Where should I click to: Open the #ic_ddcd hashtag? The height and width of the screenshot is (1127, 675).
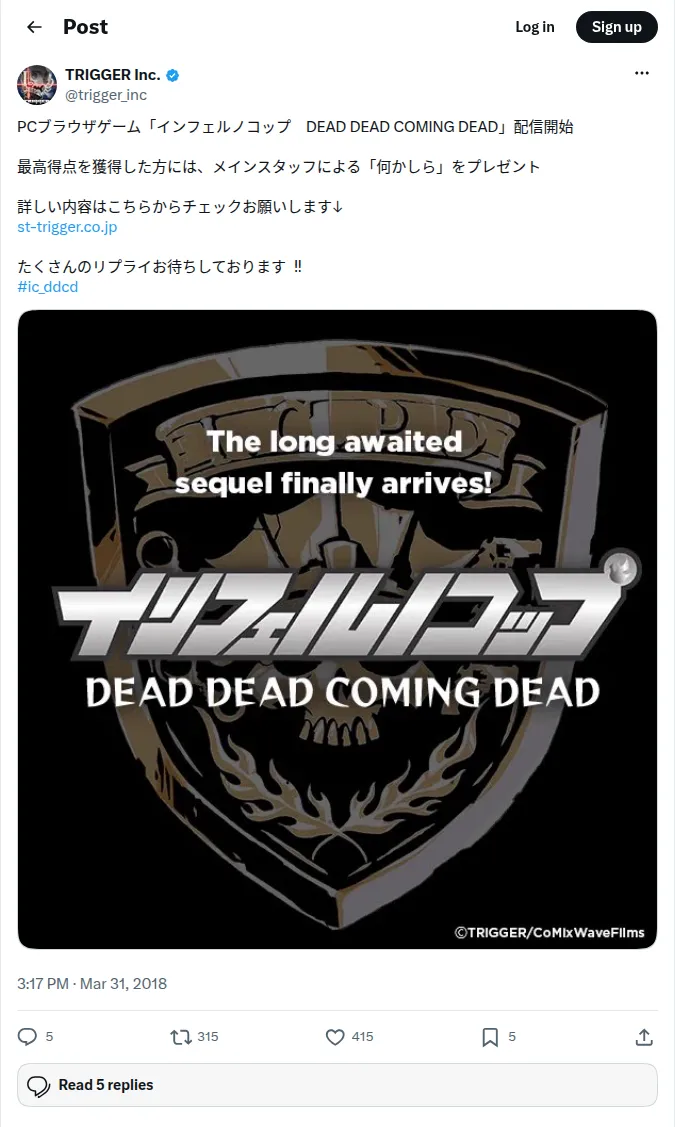47,287
